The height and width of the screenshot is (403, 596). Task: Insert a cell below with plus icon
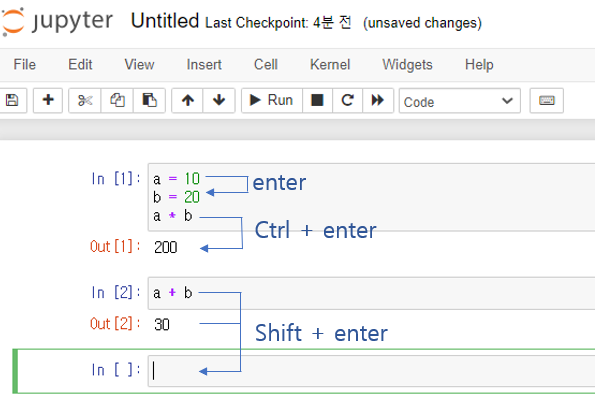48,100
